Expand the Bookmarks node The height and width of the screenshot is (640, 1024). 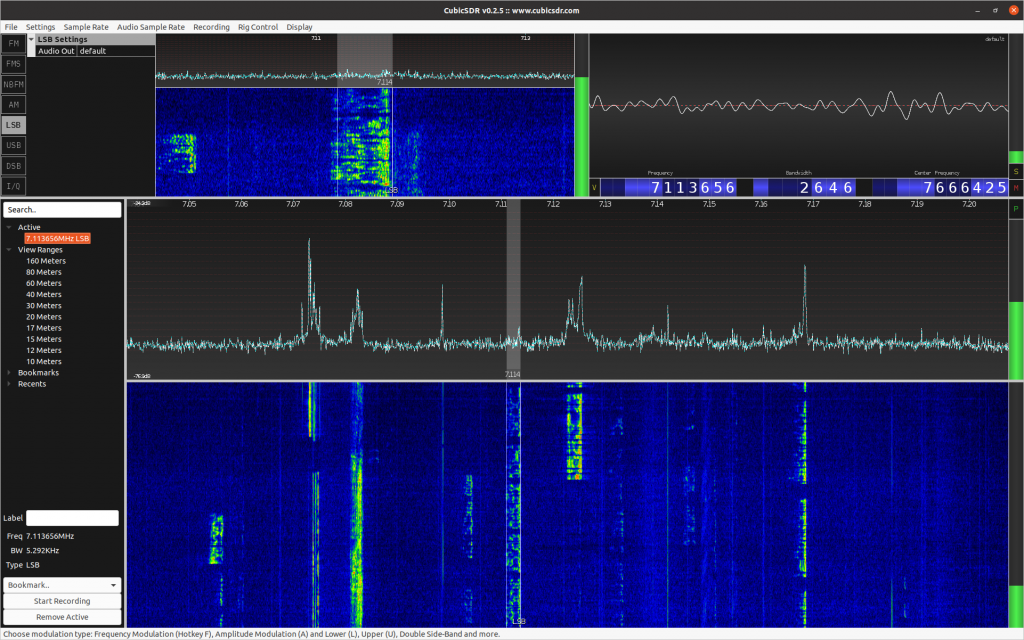9,373
